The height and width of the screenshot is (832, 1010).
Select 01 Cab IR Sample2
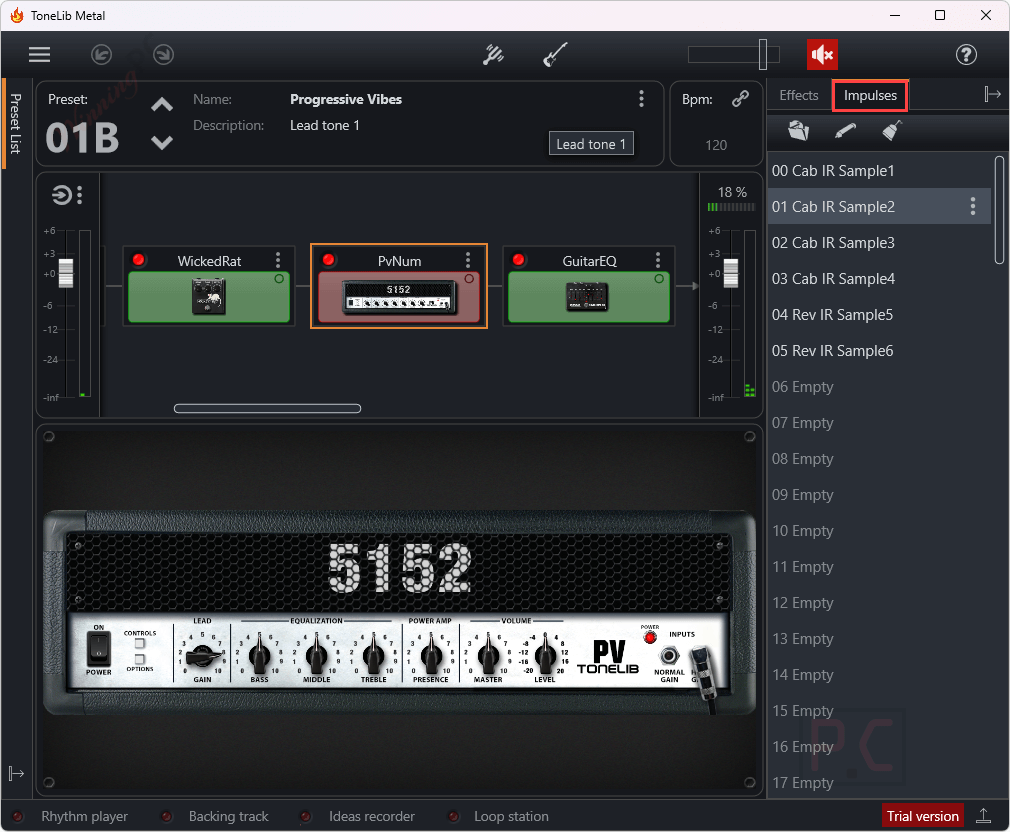[879, 206]
